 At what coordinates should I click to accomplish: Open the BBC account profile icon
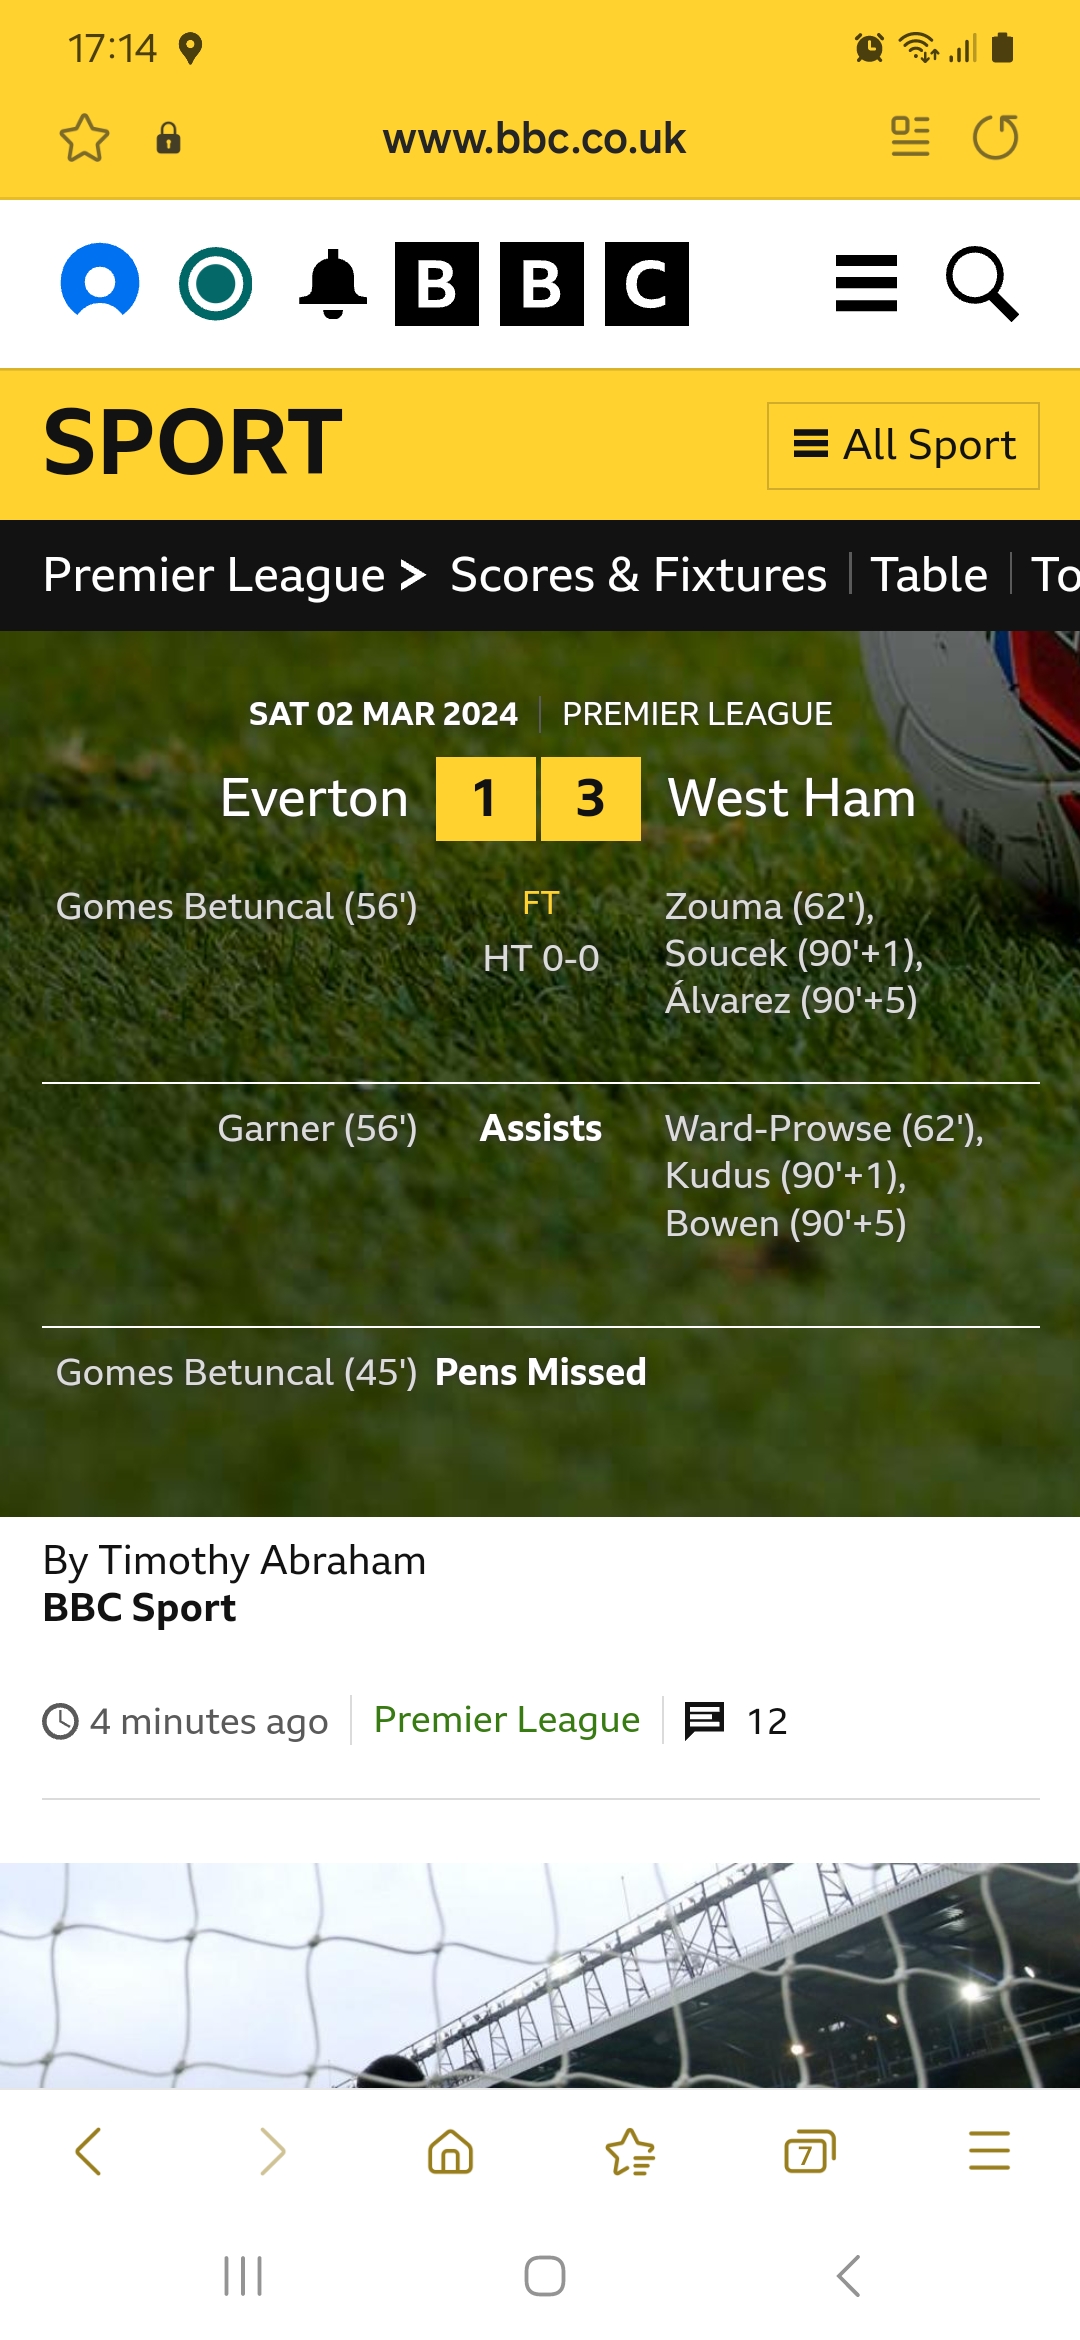[x=100, y=283]
